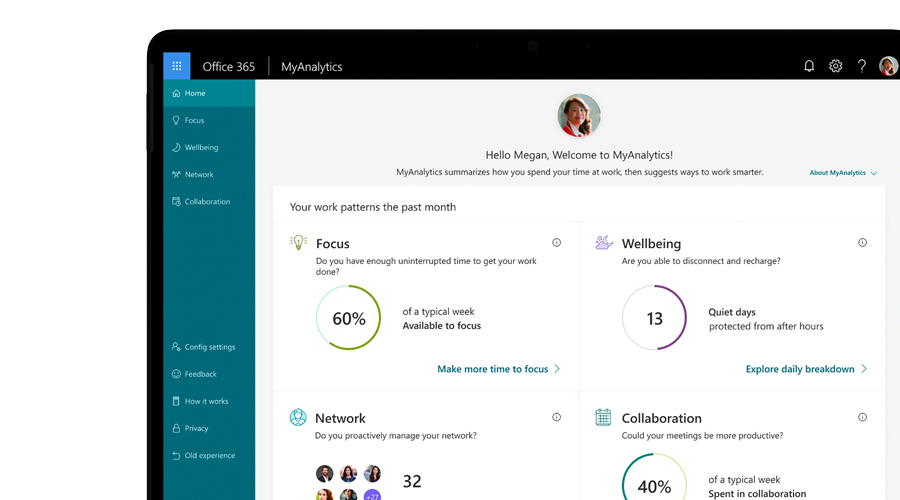Open the Office 365 app launcher waffle
900x500 pixels.
[177, 66]
